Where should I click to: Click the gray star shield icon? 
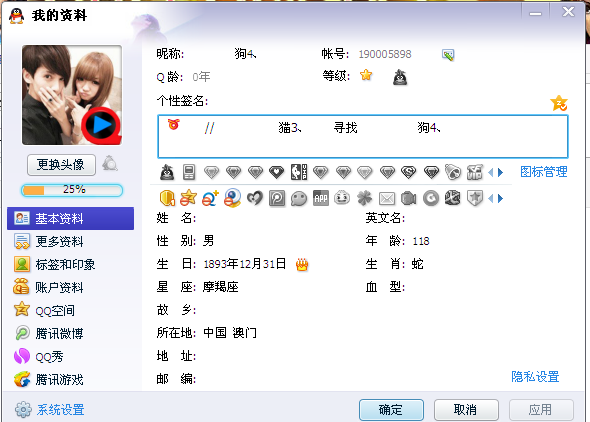(x=475, y=198)
